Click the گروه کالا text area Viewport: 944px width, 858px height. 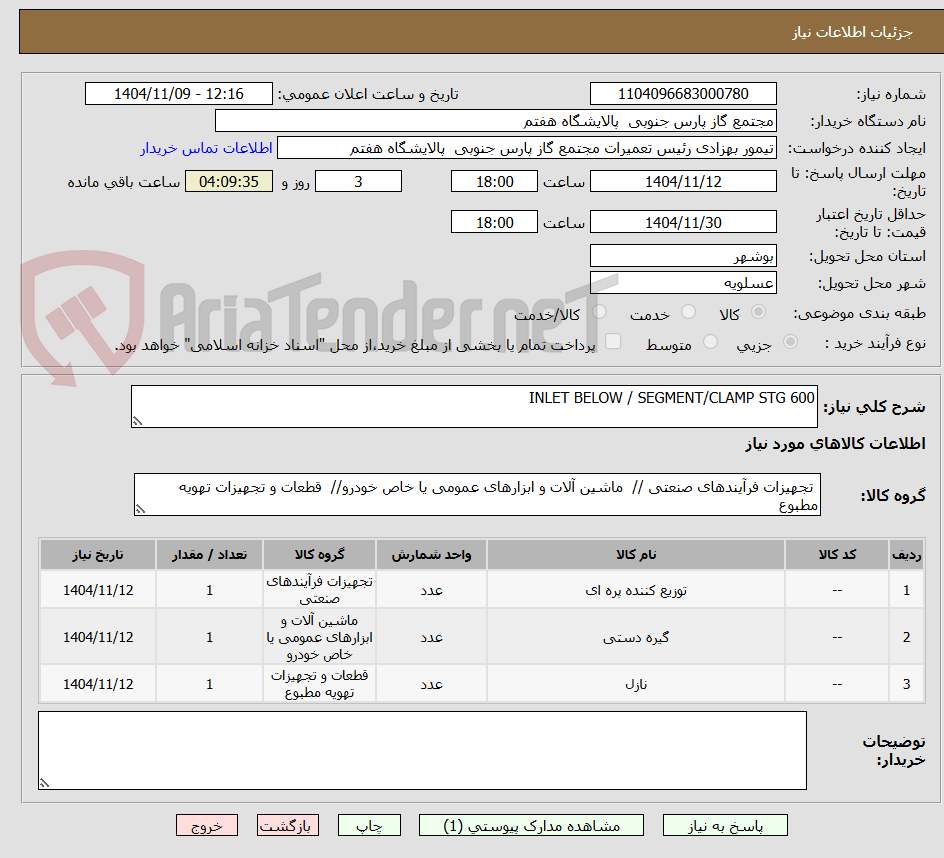[477, 494]
